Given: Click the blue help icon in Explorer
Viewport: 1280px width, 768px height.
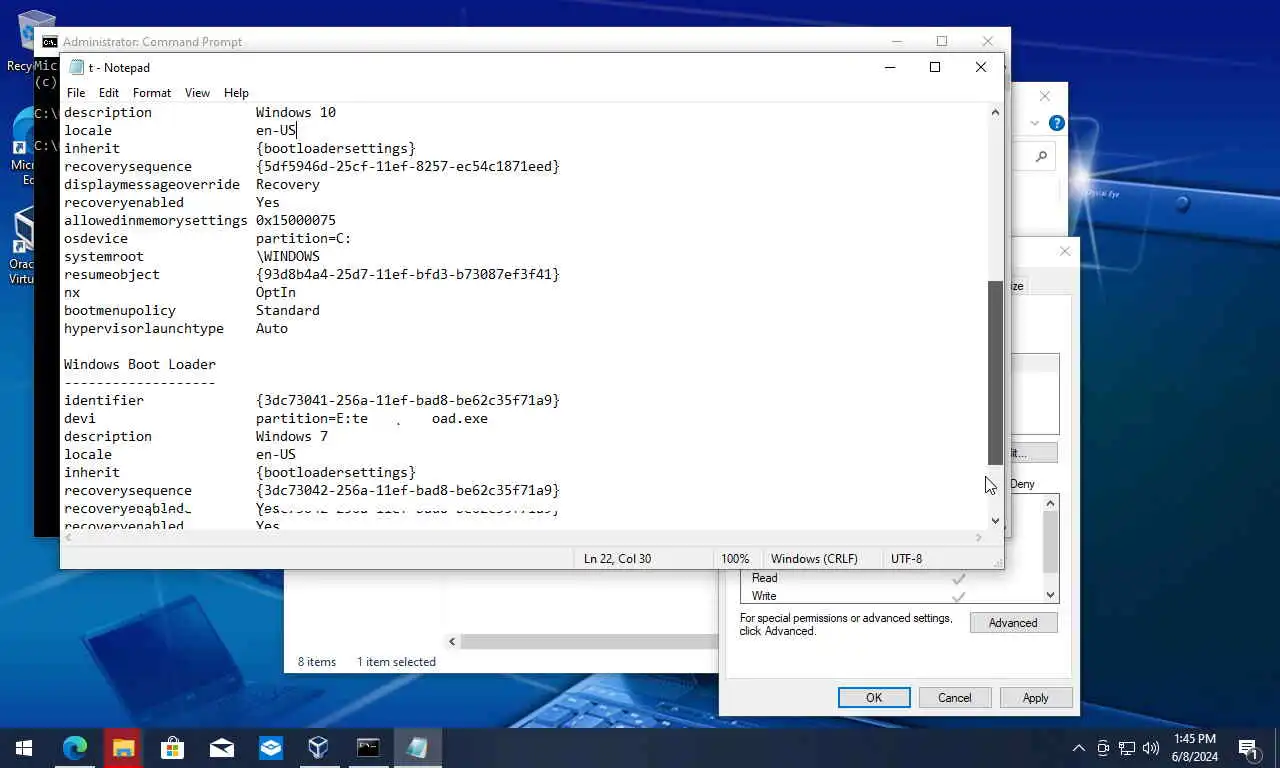Looking at the screenshot, I should 1057,124.
